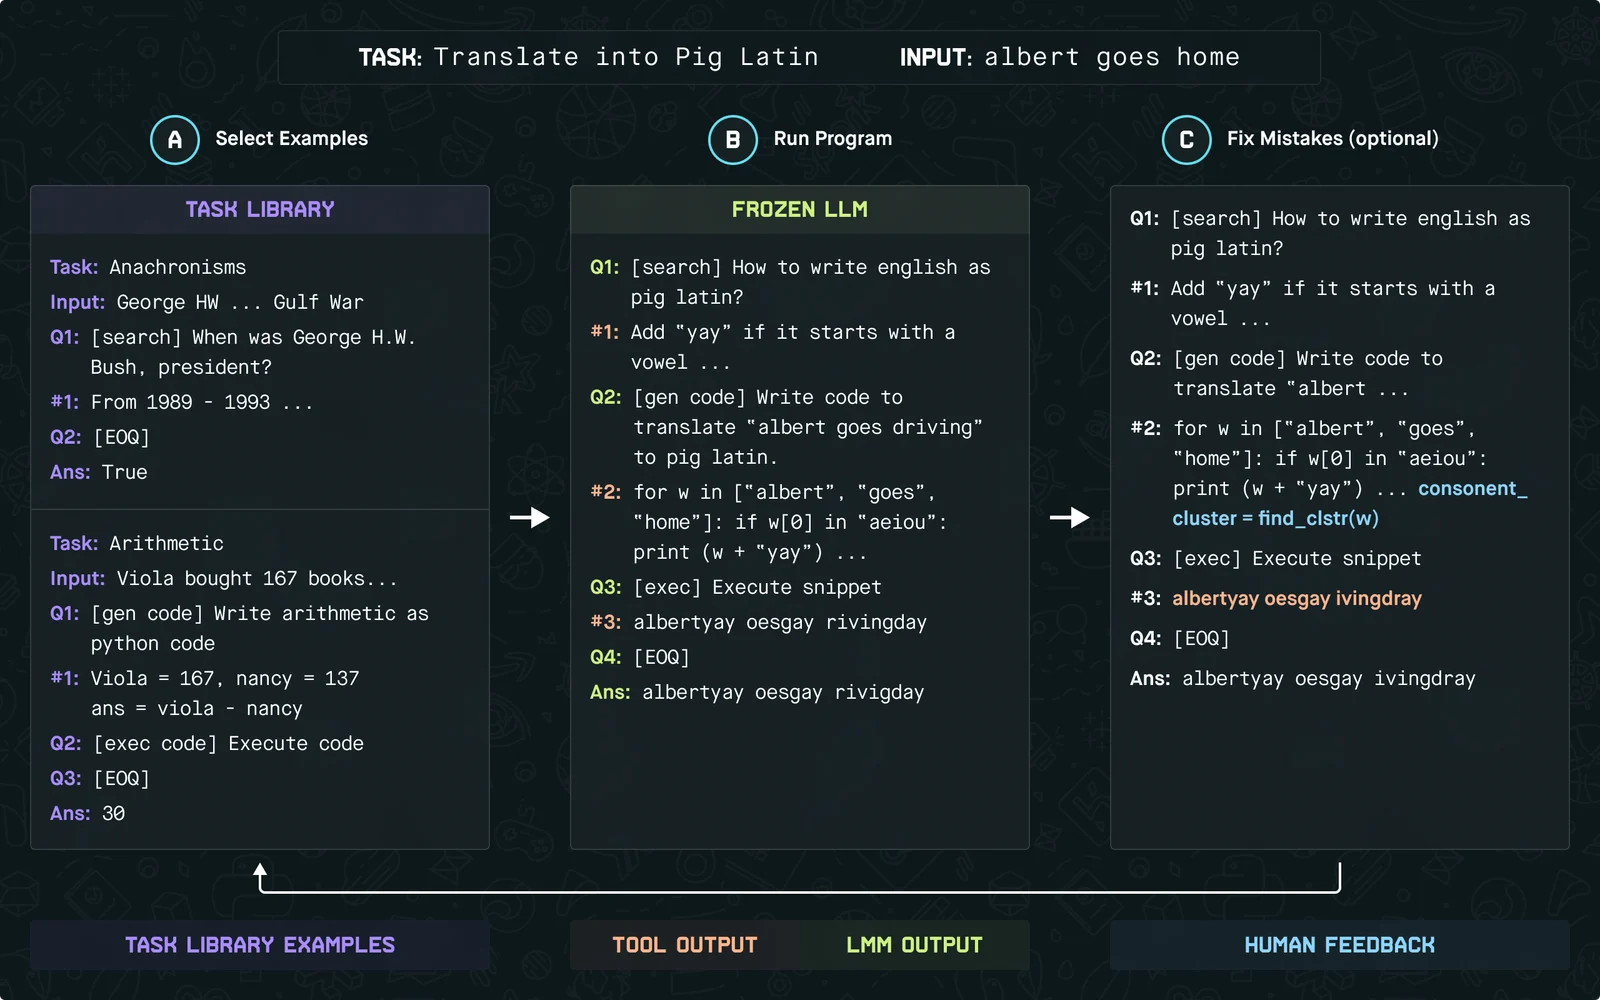Click the circled C step icon

(1187, 139)
